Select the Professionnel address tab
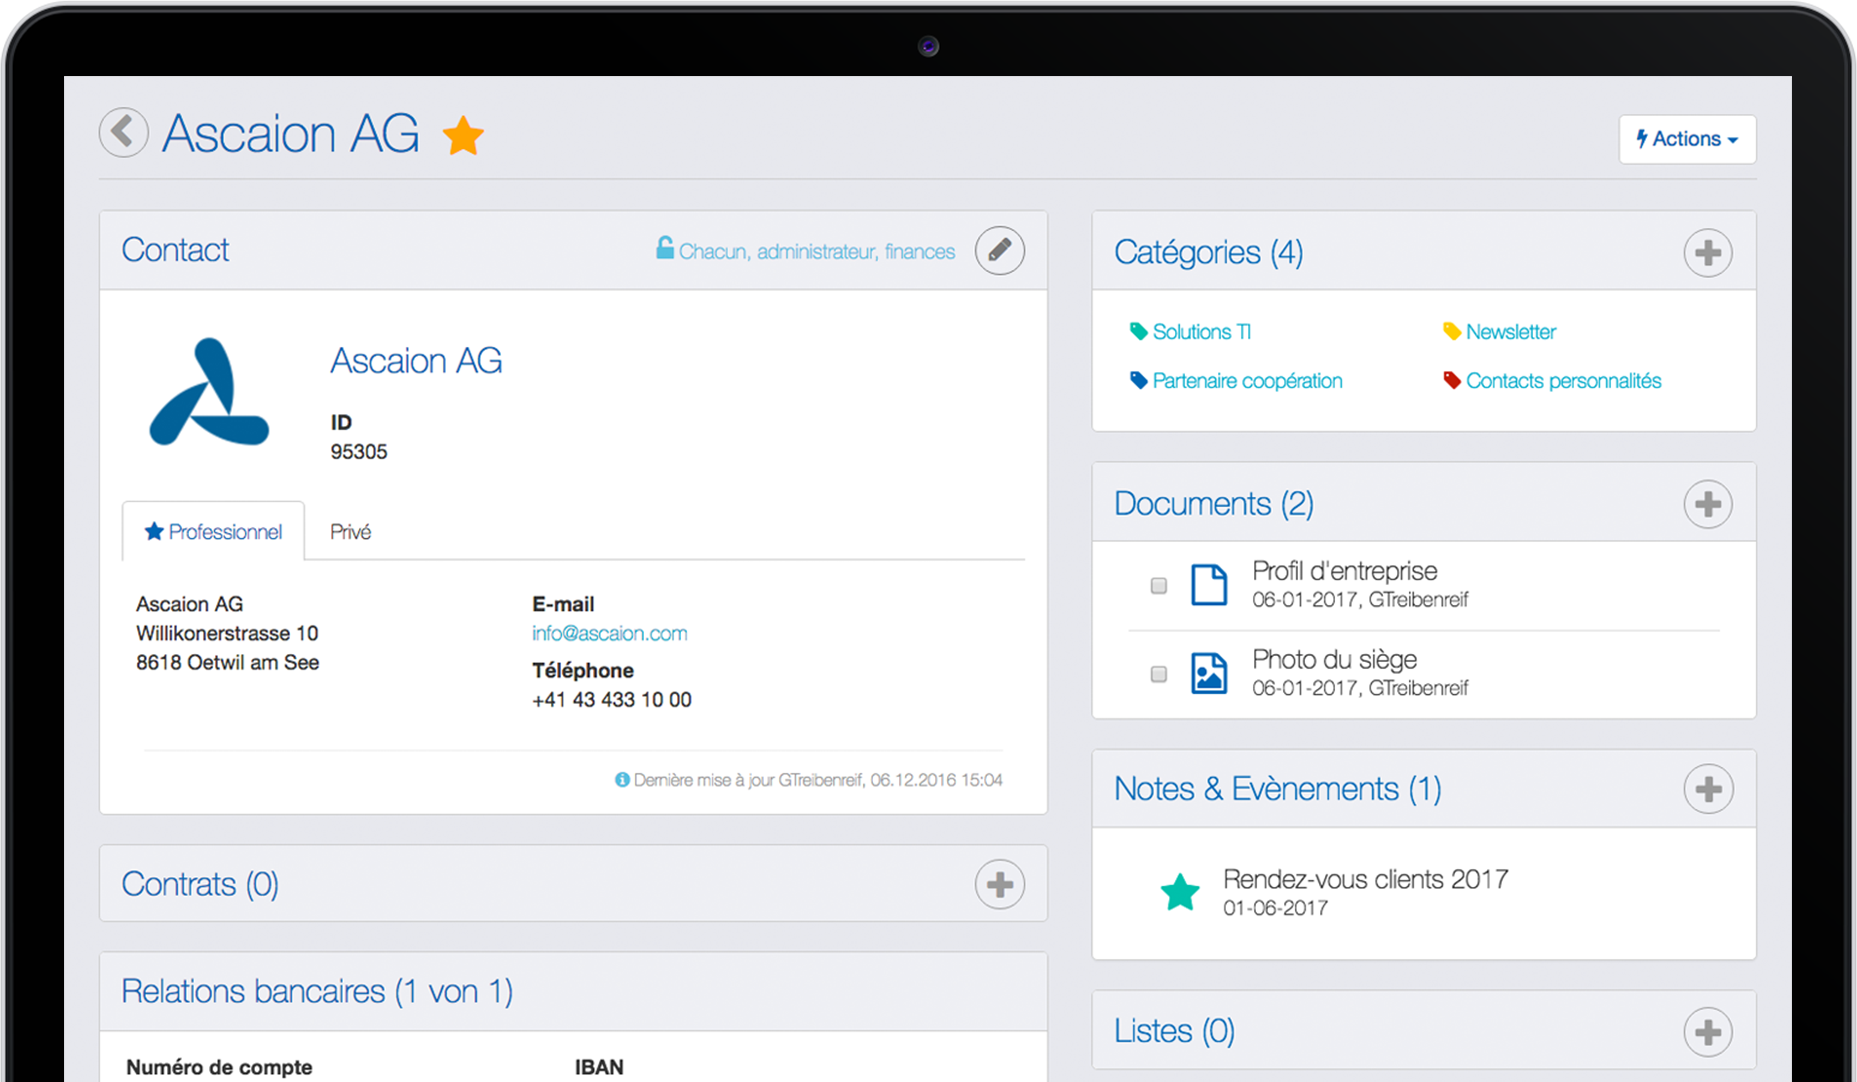Screen dimensions: 1857x1082 [x=213, y=531]
